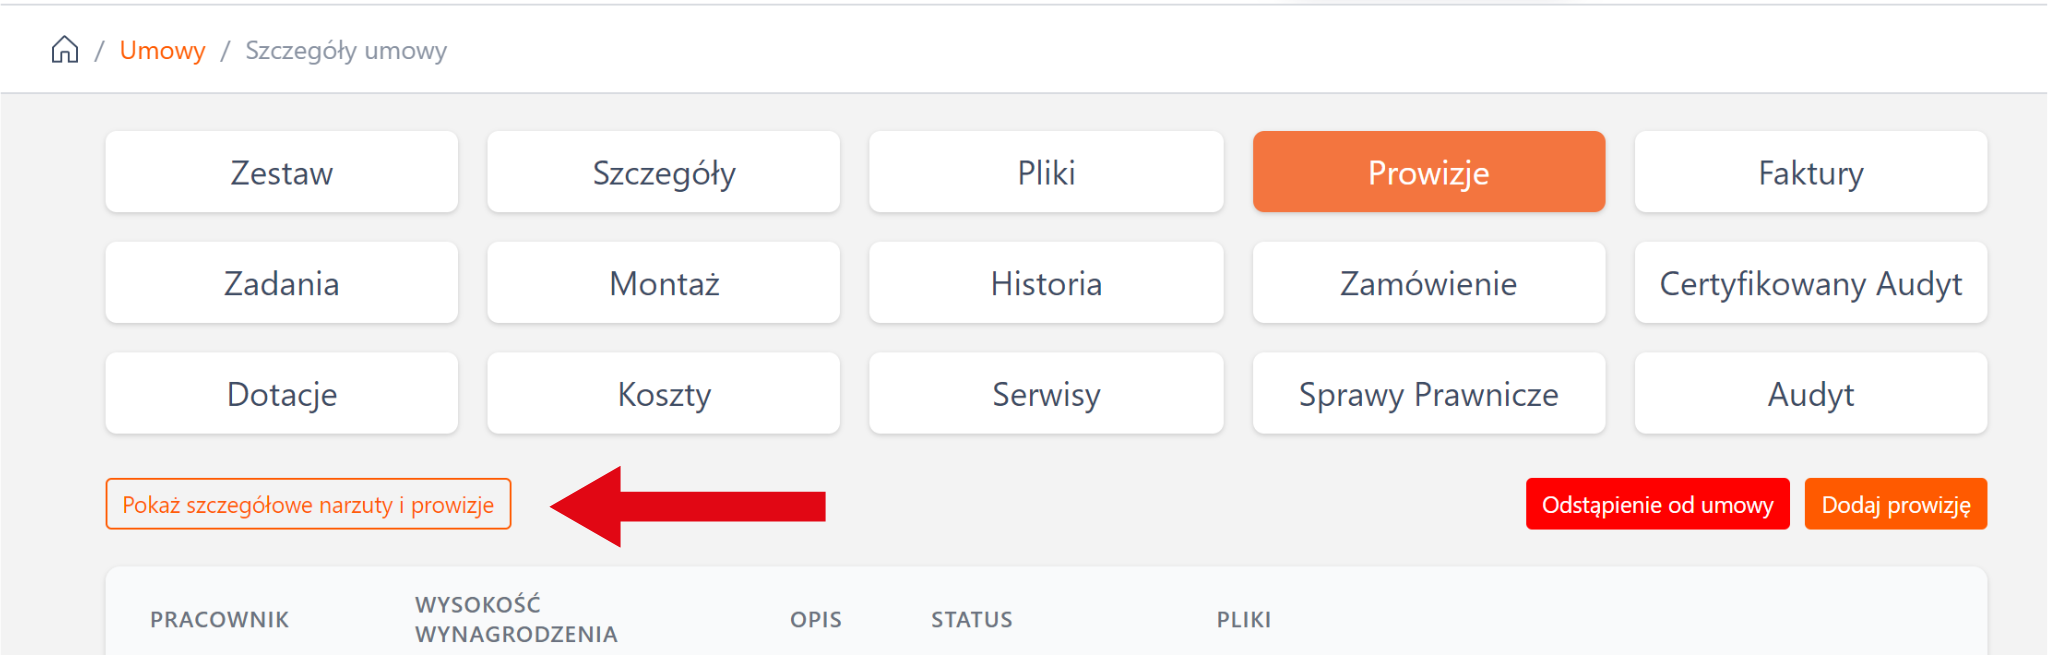Go to the Faktury tab
2048x655 pixels.
[1810, 172]
